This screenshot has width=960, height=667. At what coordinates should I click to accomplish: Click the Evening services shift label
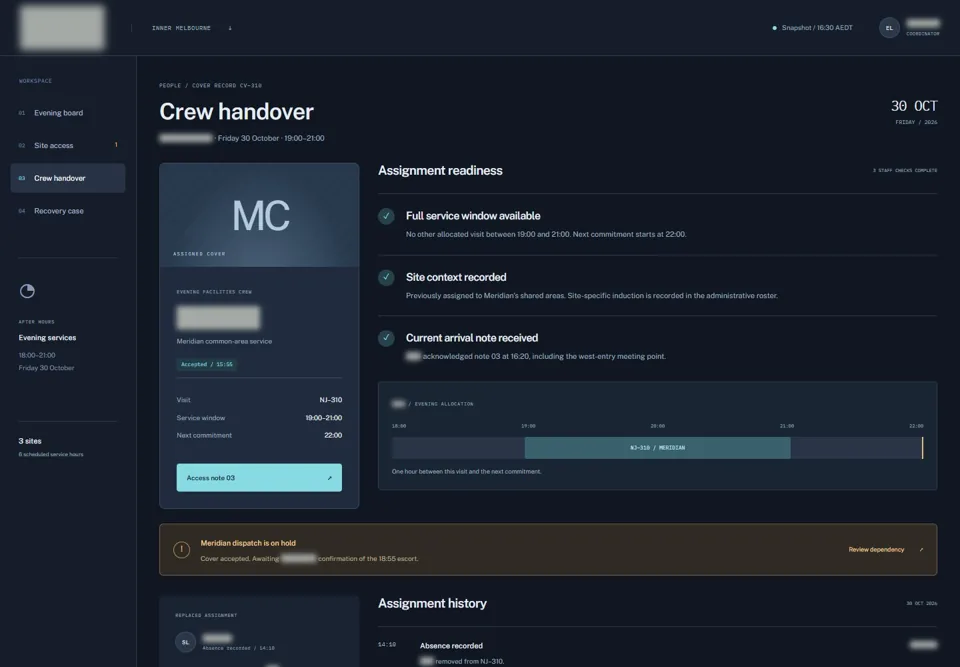pyautogui.click(x=47, y=337)
